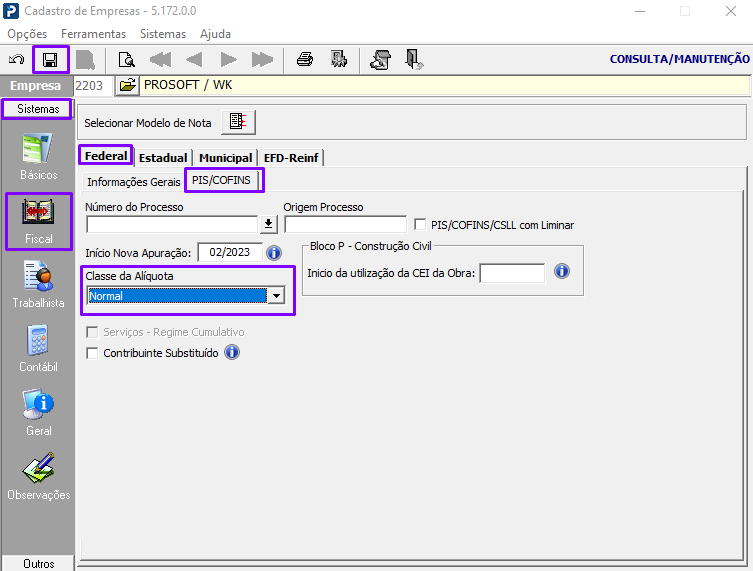Switch to the Municipal tab
Image resolution: width=753 pixels, height=571 pixels.
(x=225, y=158)
